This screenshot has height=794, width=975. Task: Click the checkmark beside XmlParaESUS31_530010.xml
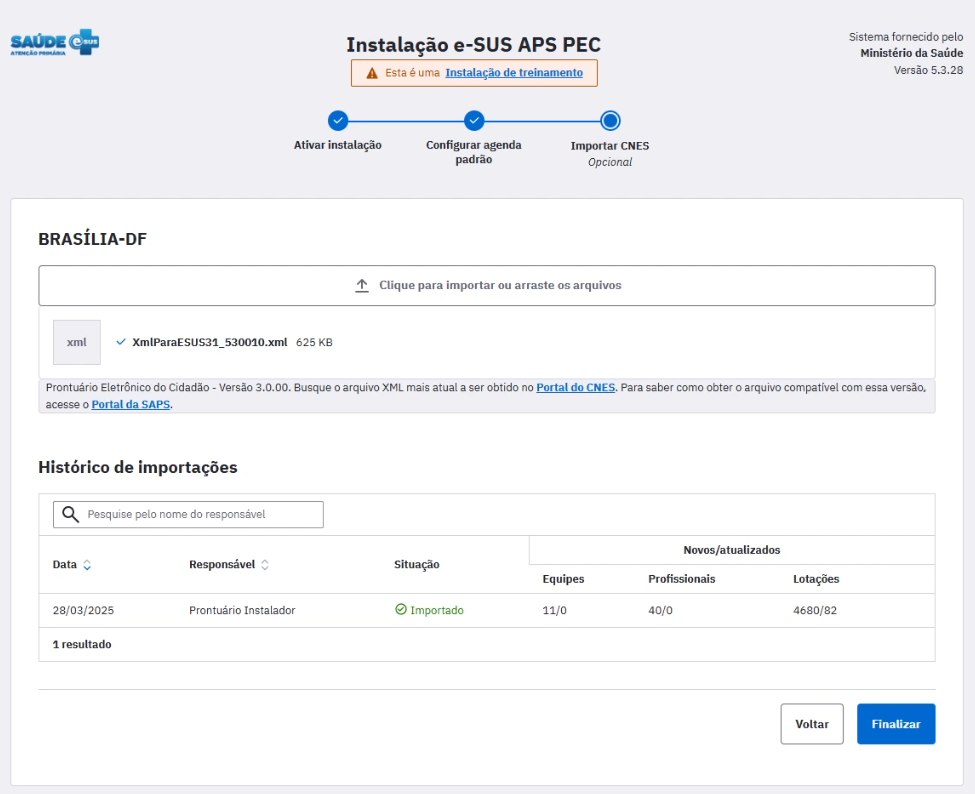click(x=121, y=342)
